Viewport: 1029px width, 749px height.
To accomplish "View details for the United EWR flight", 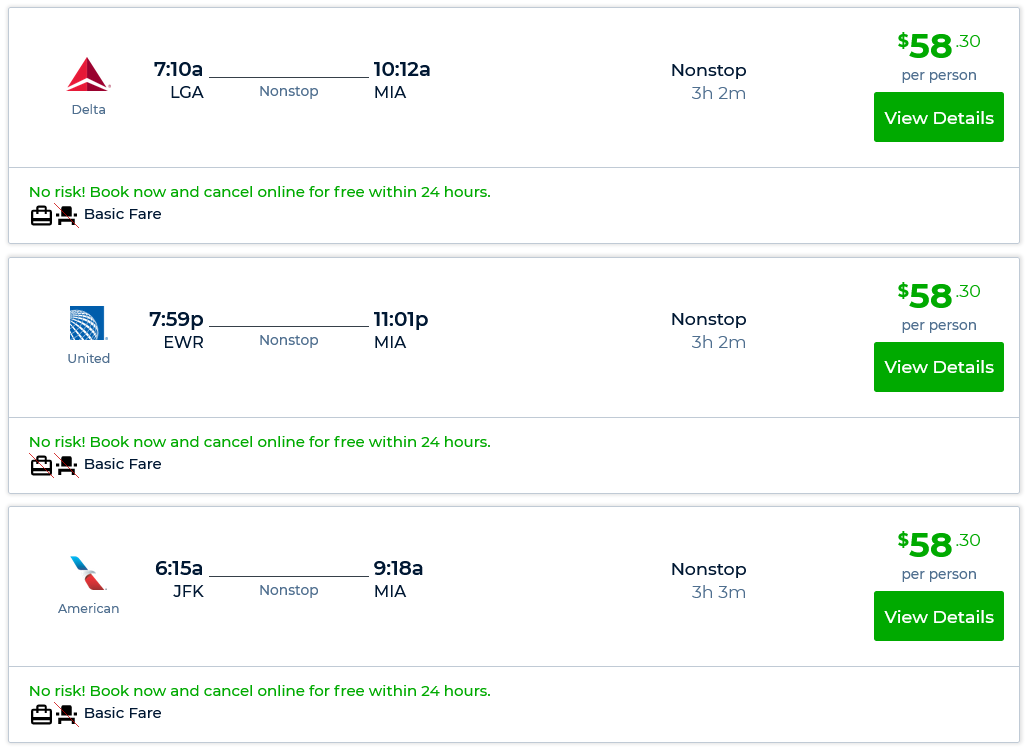I will tap(938, 367).
